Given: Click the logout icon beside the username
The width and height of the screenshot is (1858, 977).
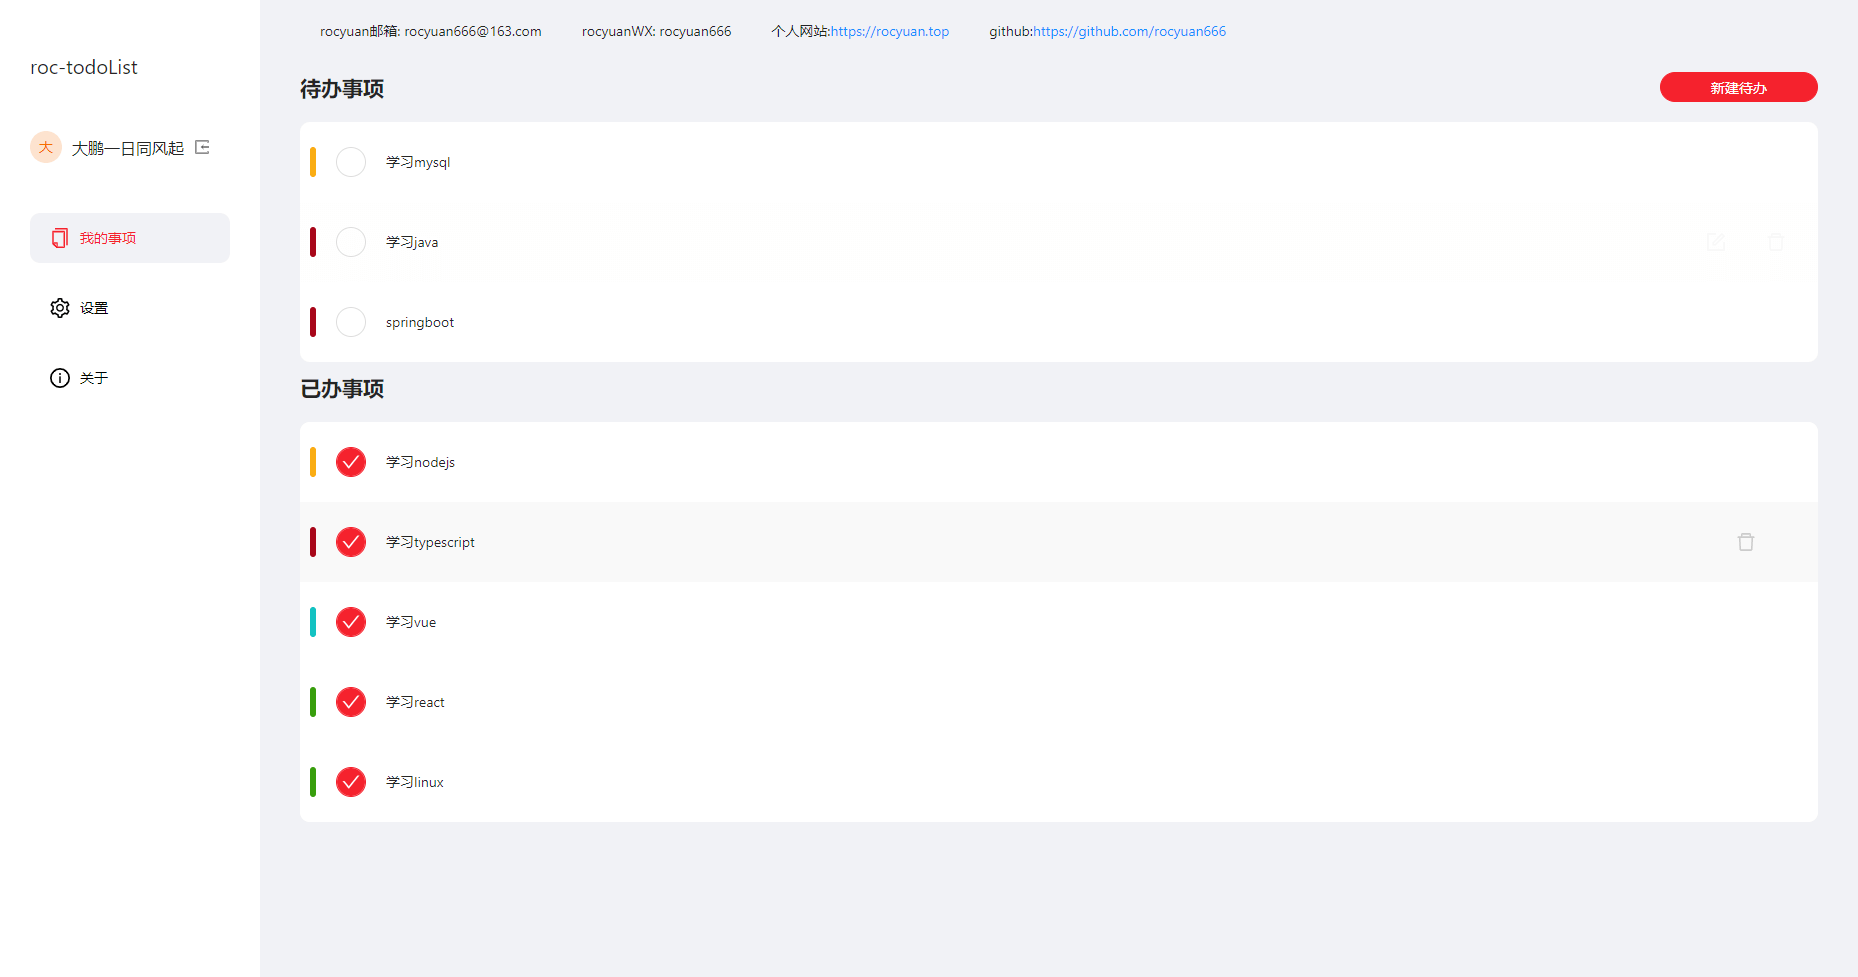Looking at the screenshot, I should 202,147.
